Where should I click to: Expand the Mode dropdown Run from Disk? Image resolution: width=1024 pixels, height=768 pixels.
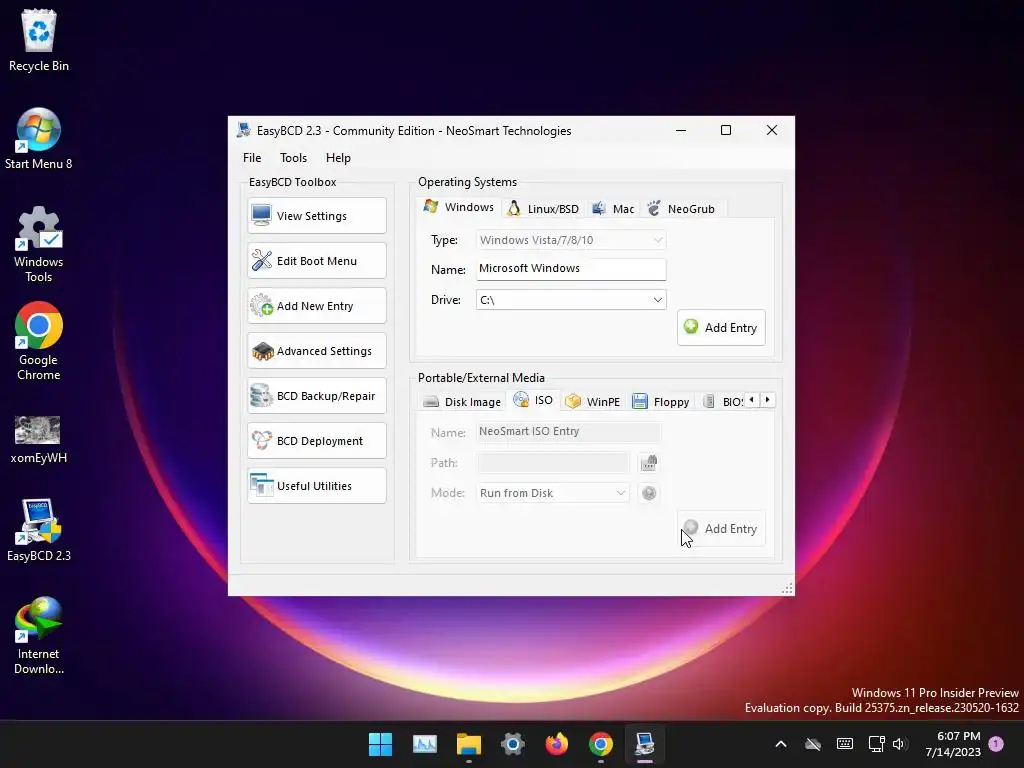[552, 493]
